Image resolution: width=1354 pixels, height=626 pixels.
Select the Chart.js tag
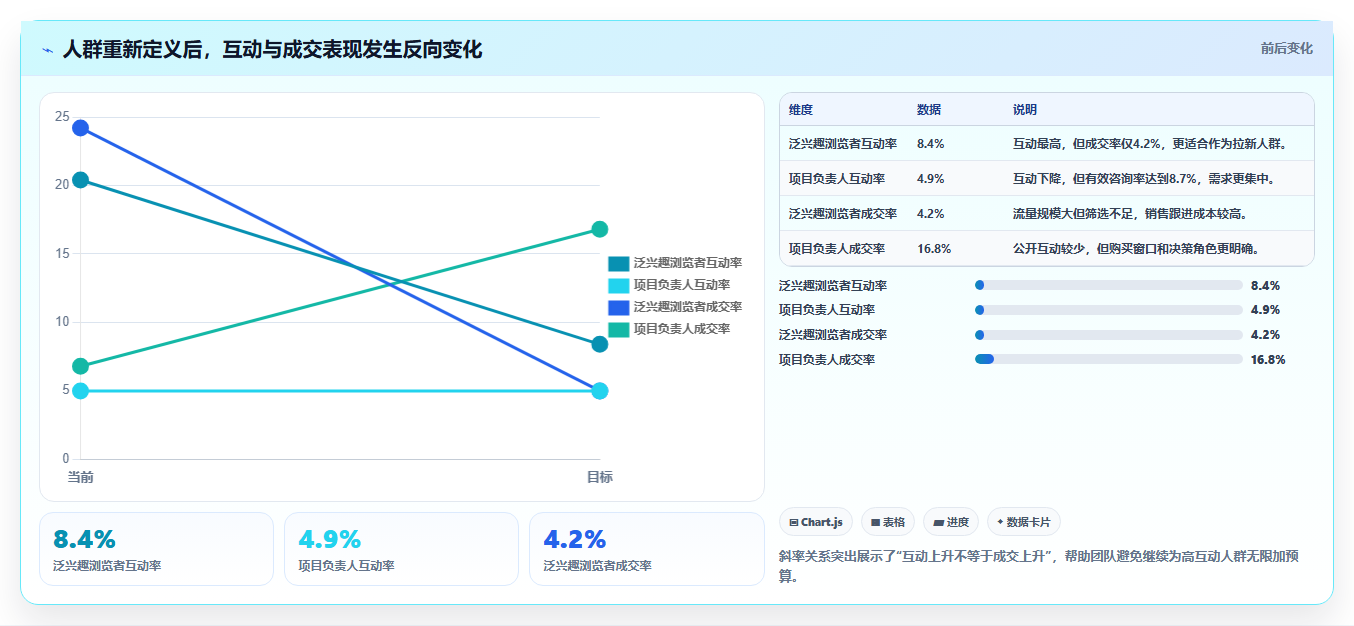pyautogui.click(x=816, y=522)
